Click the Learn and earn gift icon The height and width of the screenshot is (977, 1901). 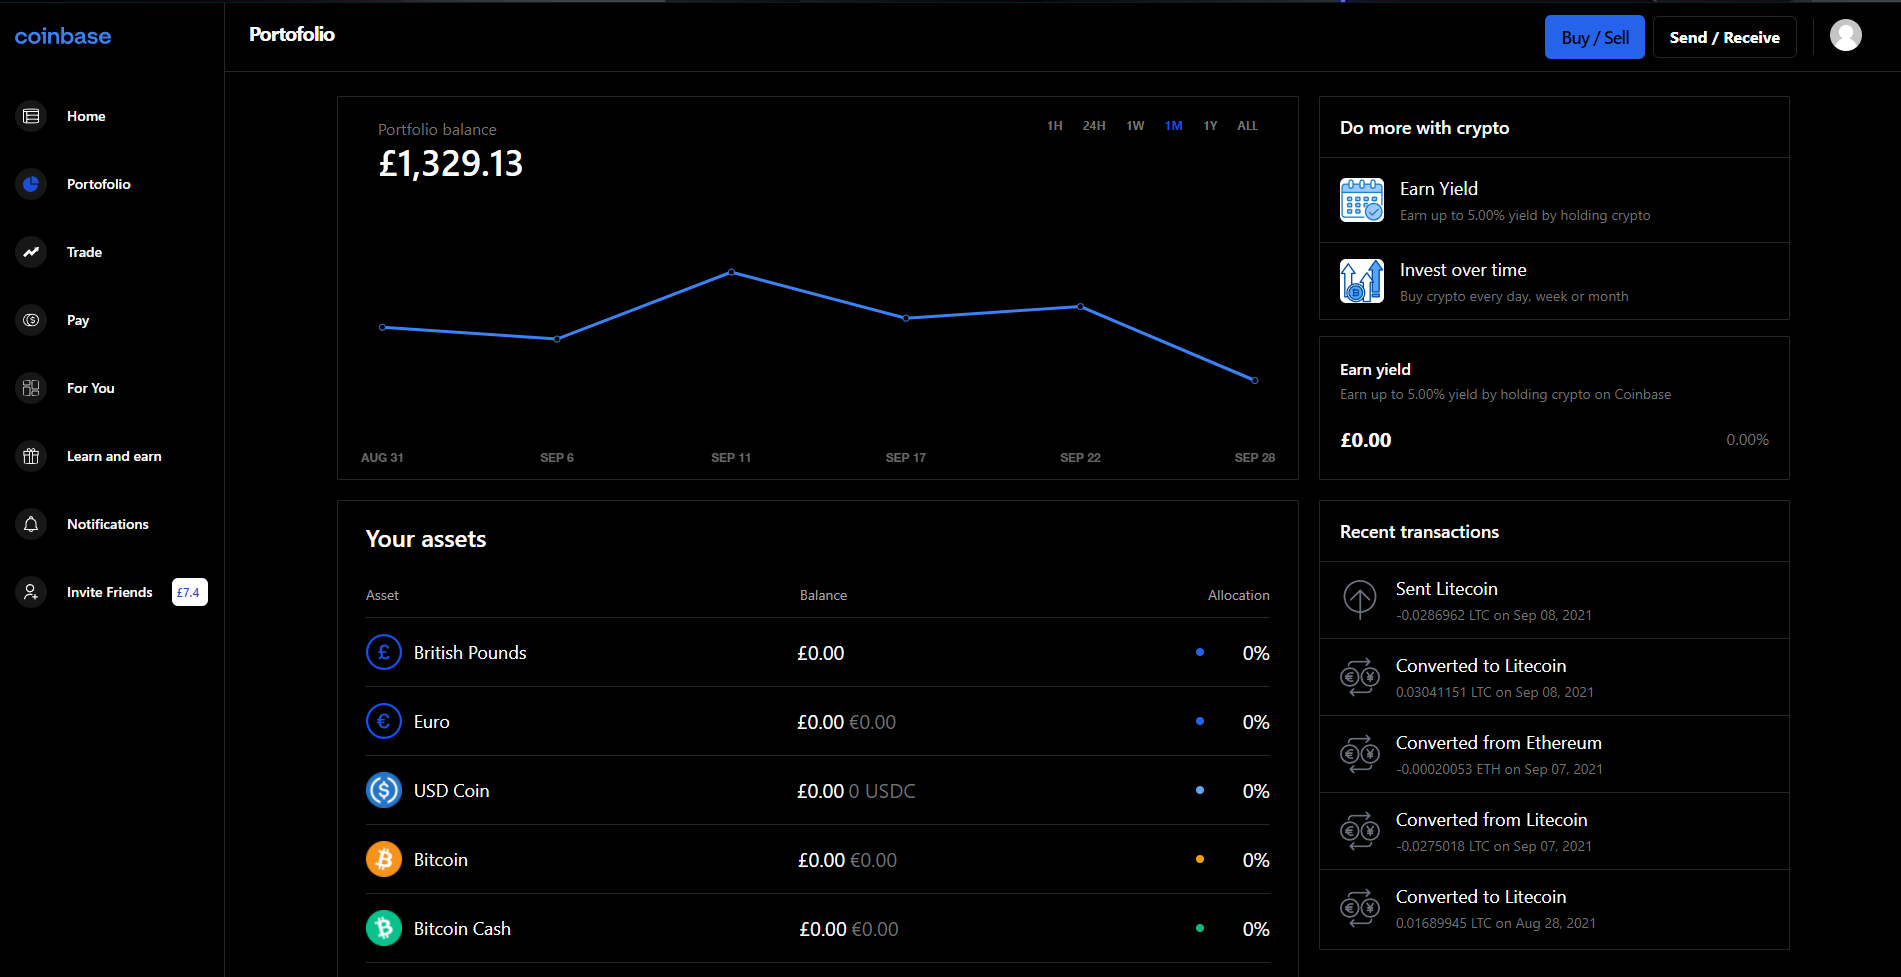coord(31,456)
